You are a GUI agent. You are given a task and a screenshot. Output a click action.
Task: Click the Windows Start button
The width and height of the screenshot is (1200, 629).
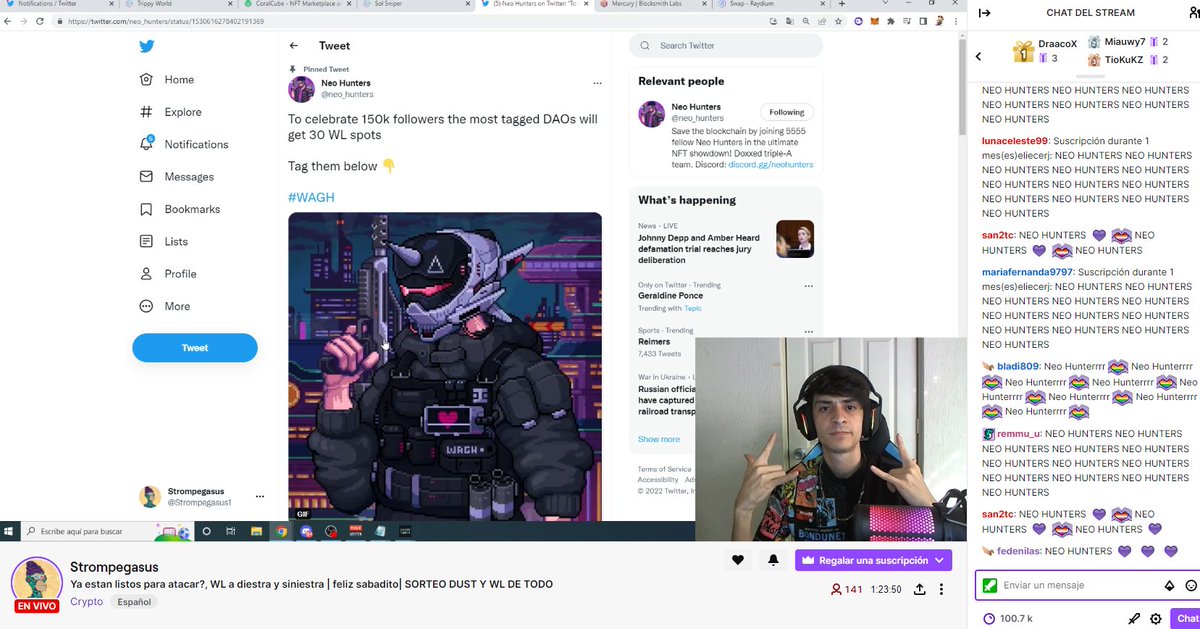click(10, 531)
